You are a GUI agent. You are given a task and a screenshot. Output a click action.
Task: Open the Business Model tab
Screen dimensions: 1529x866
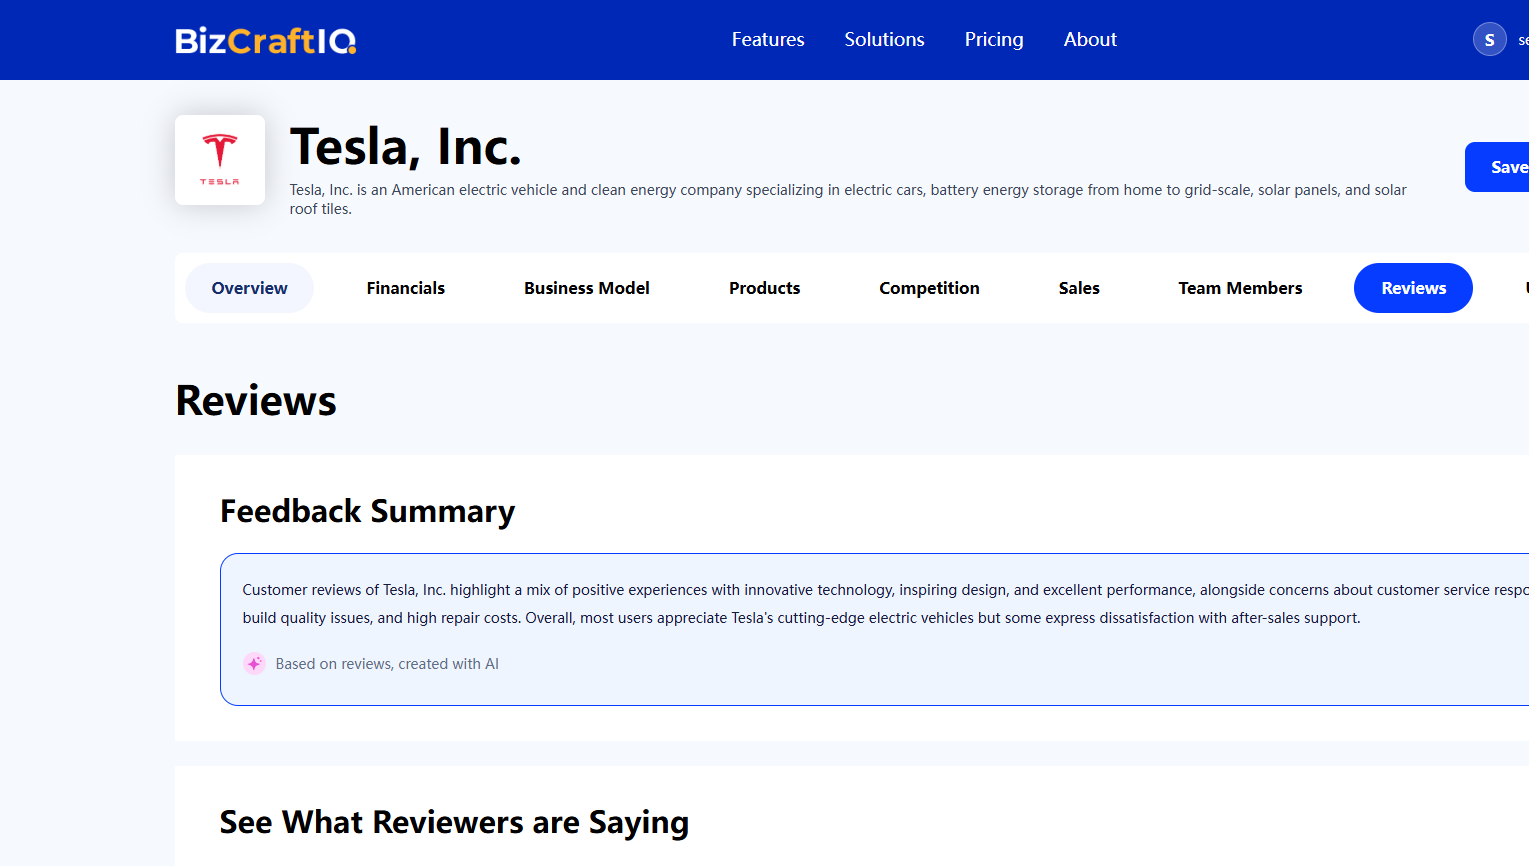click(x=587, y=288)
